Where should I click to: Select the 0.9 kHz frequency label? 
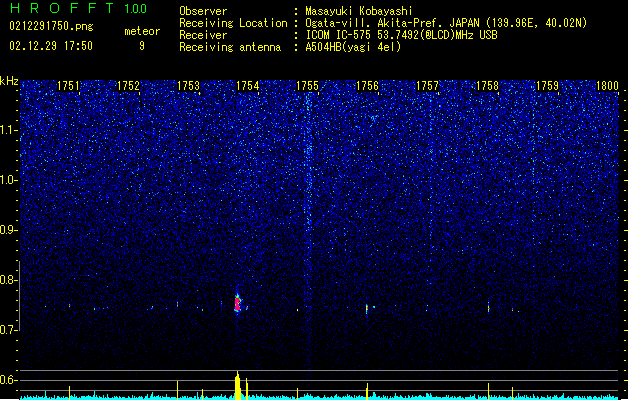tap(8, 230)
